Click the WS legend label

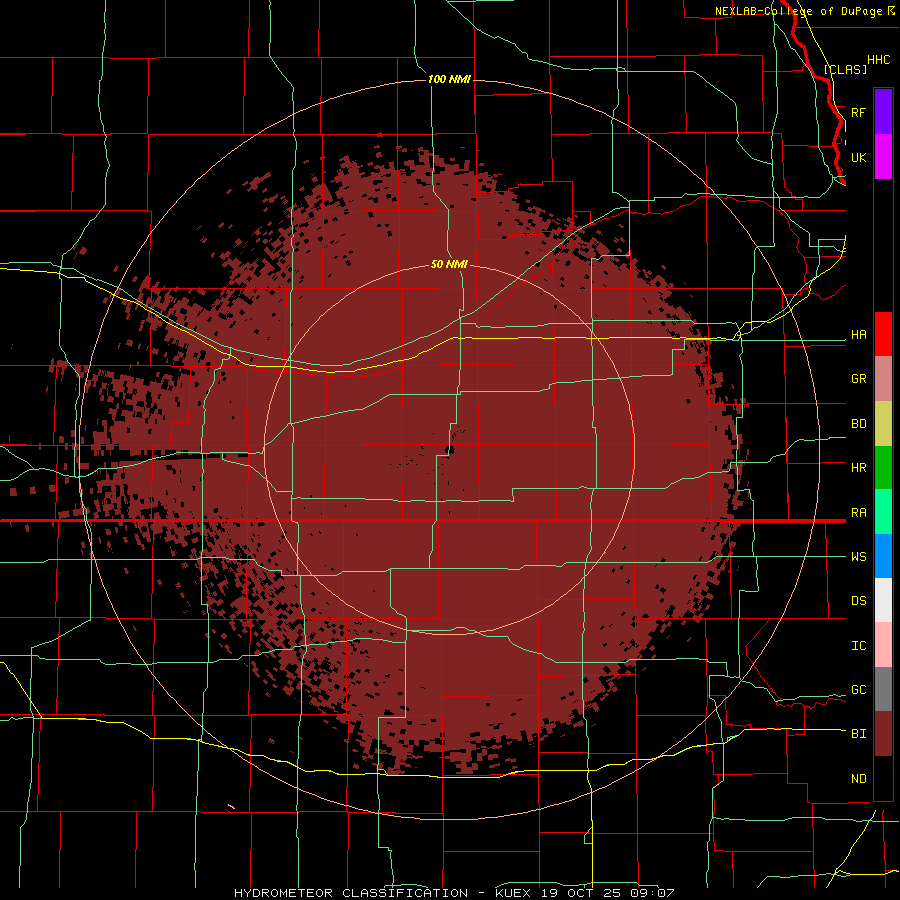[x=858, y=557]
